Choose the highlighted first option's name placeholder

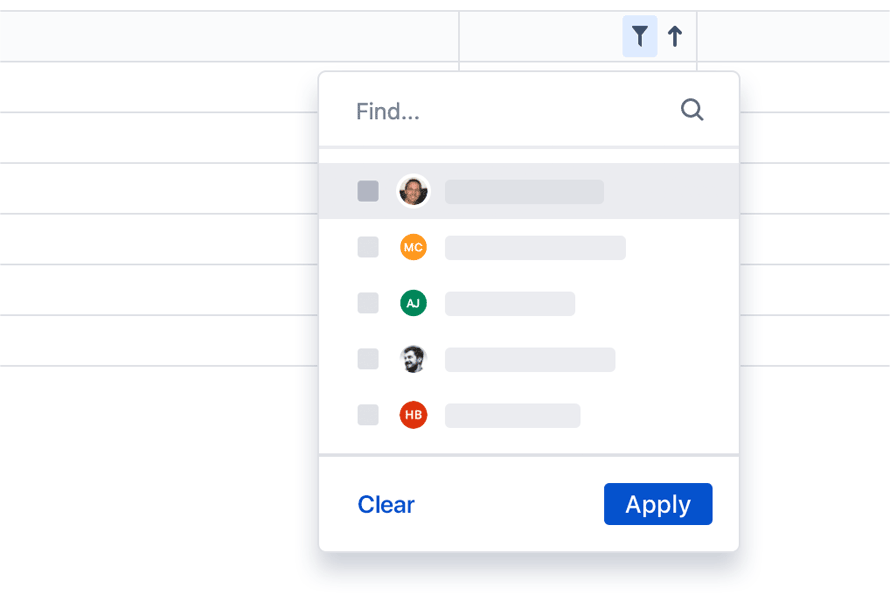(x=524, y=192)
